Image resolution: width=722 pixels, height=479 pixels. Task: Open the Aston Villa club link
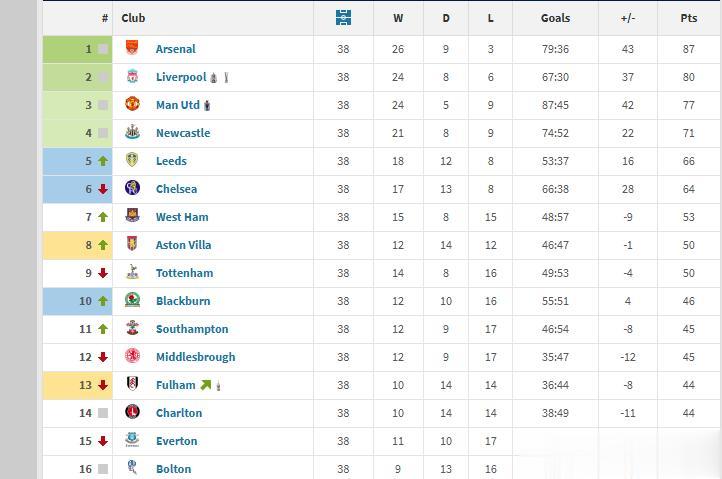[x=183, y=245]
